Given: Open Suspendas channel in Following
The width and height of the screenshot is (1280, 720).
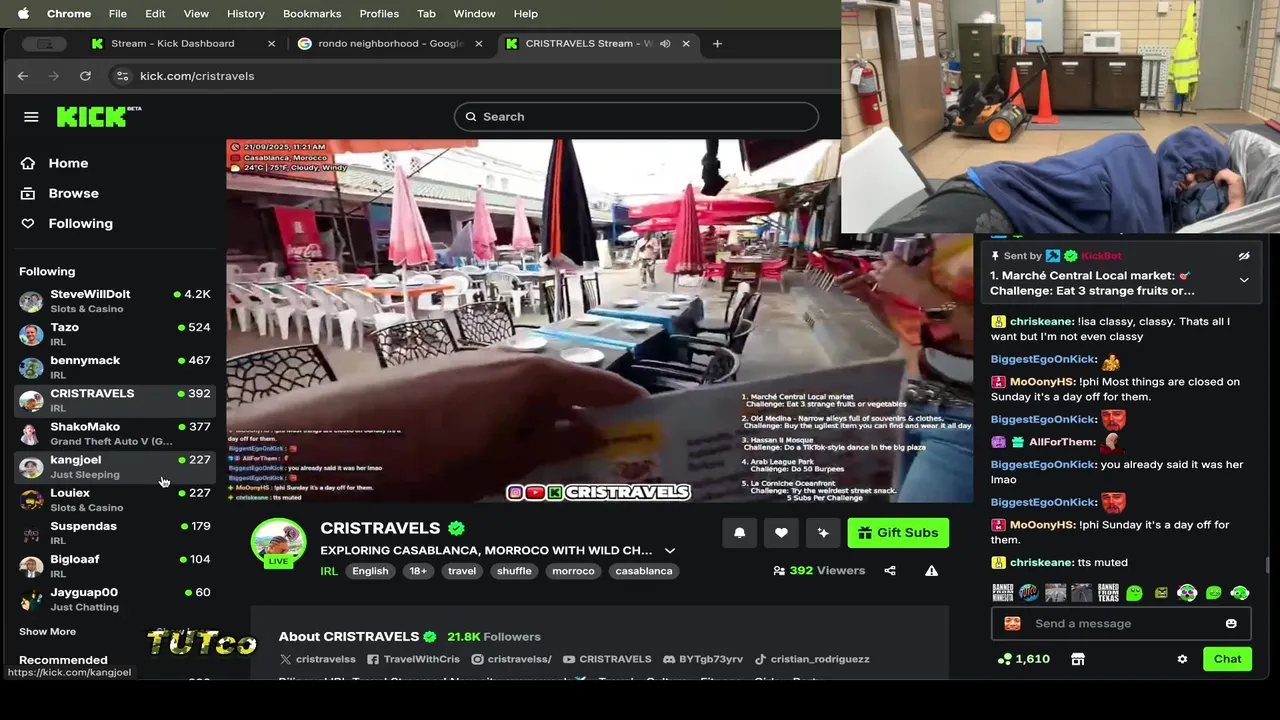Looking at the screenshot, I should [x=115, y=533].
